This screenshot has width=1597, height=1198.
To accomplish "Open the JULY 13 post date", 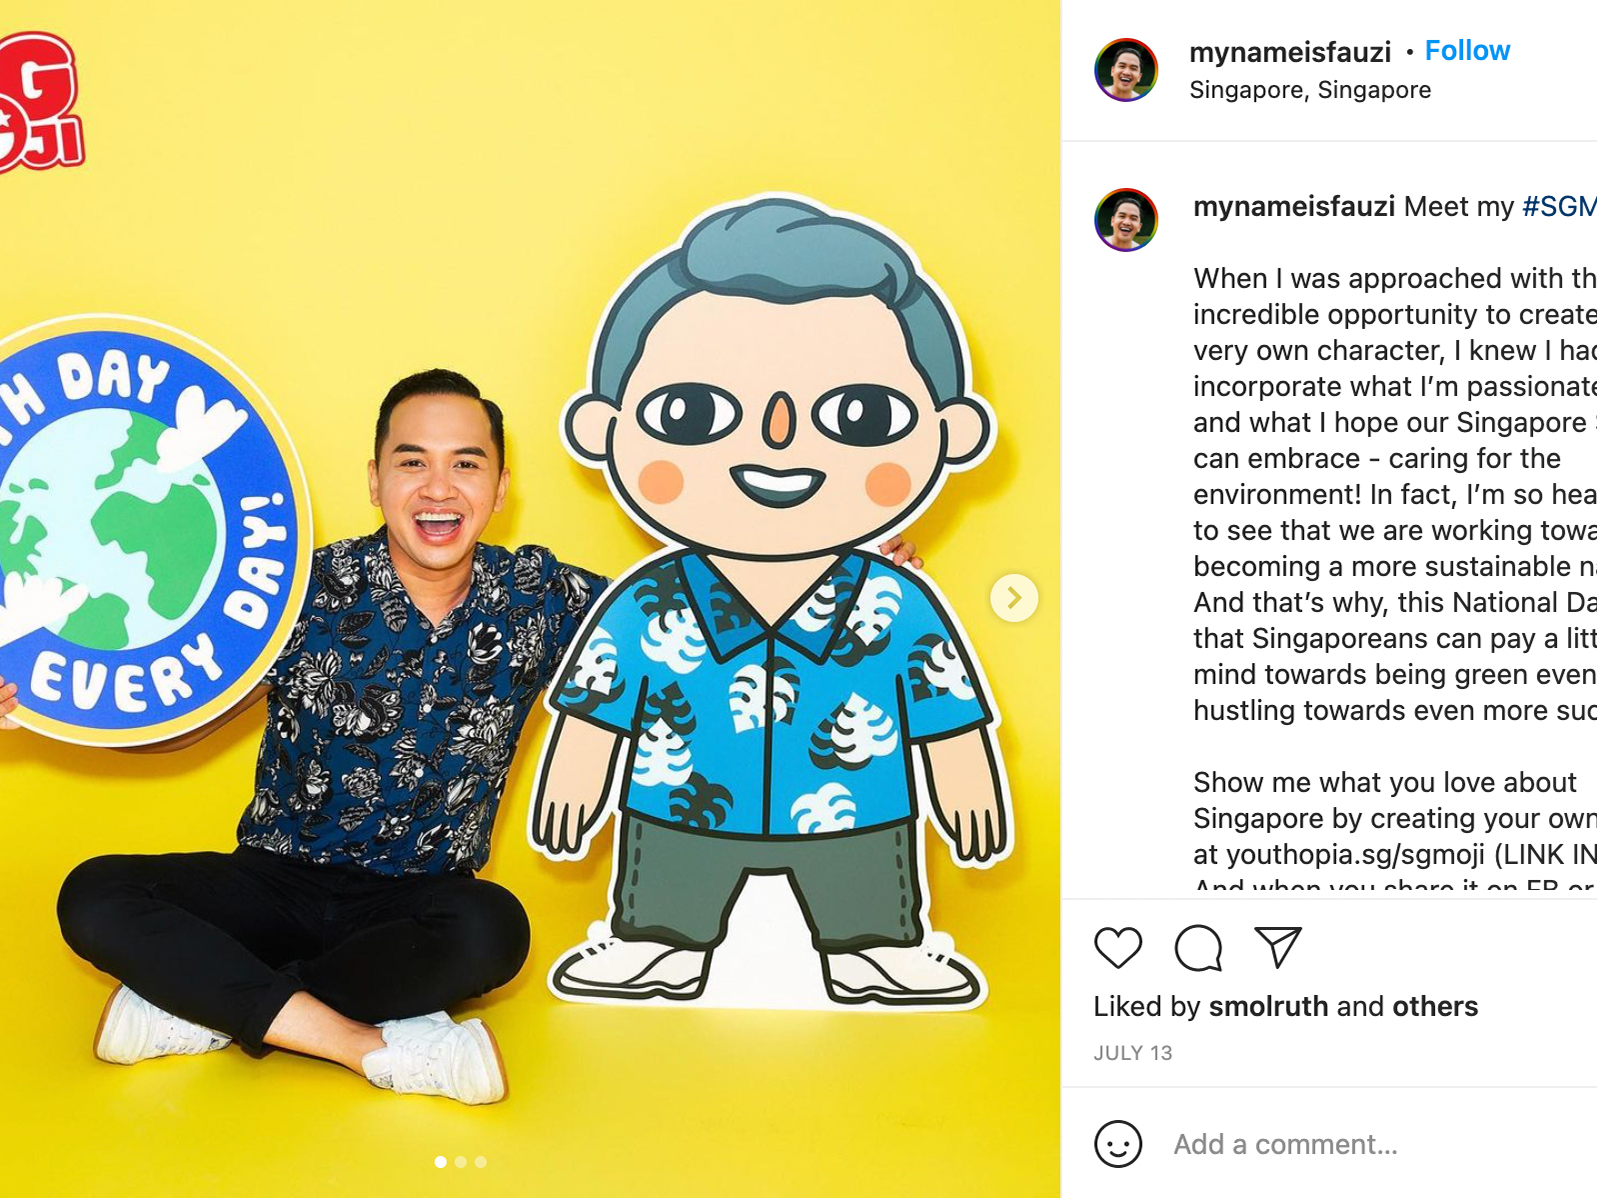I will coord(1133,1053).
